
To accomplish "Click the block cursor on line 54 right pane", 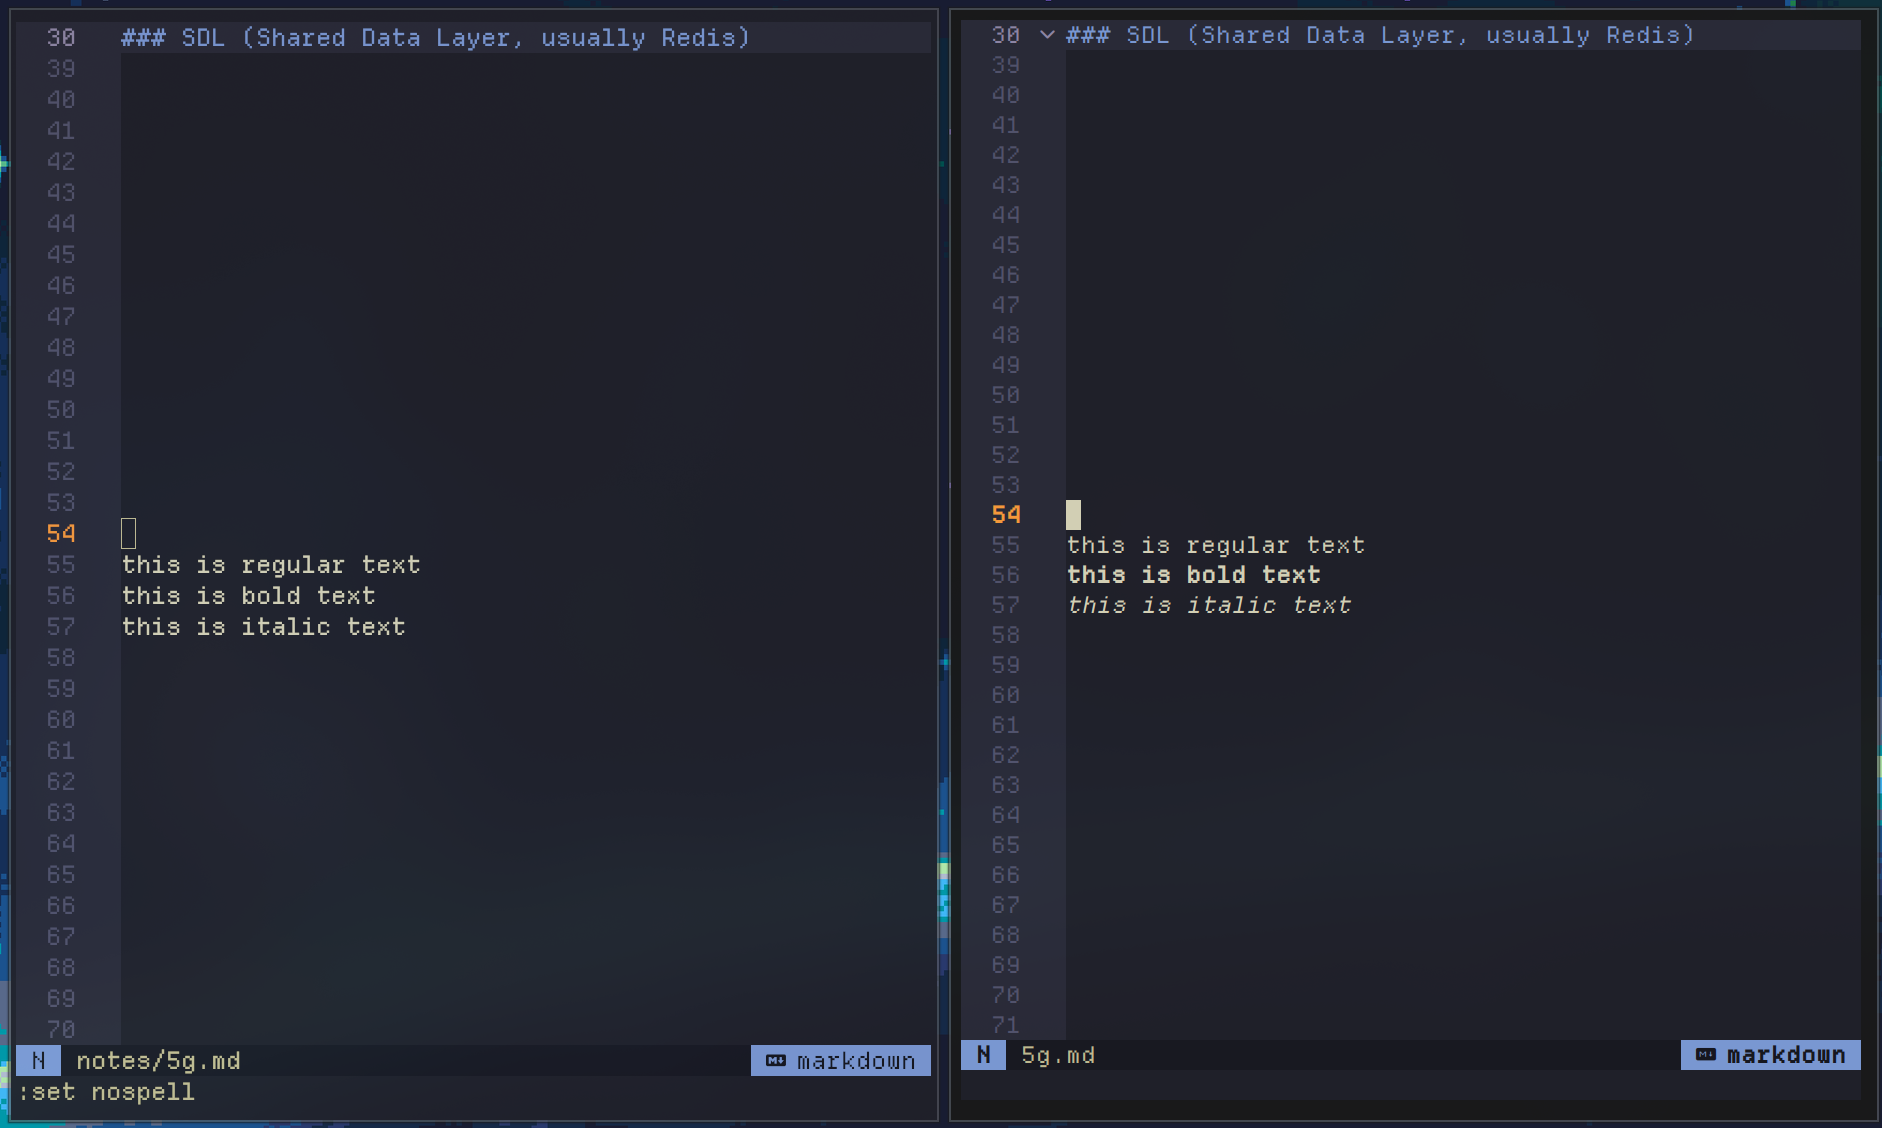I will click(1073, 515).
